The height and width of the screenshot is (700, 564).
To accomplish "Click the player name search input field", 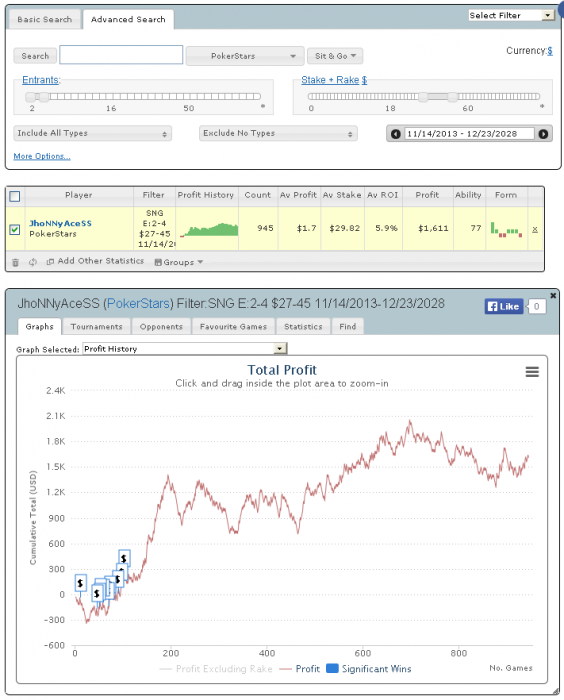I will [121, 55].
